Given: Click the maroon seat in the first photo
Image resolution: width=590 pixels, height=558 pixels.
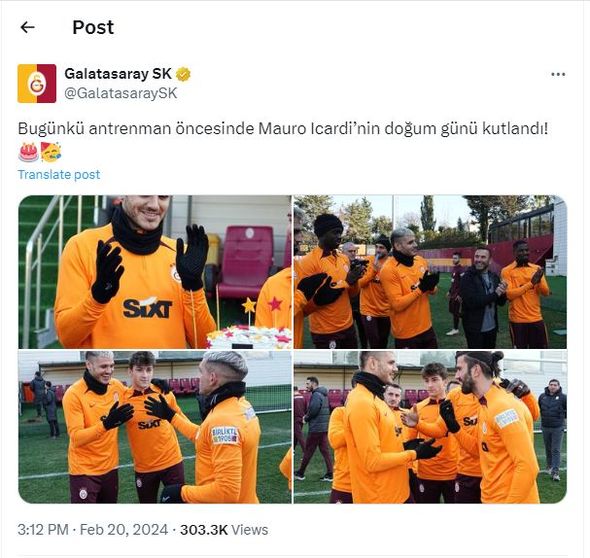Looking at the screenshot, I should pos(246,262).
